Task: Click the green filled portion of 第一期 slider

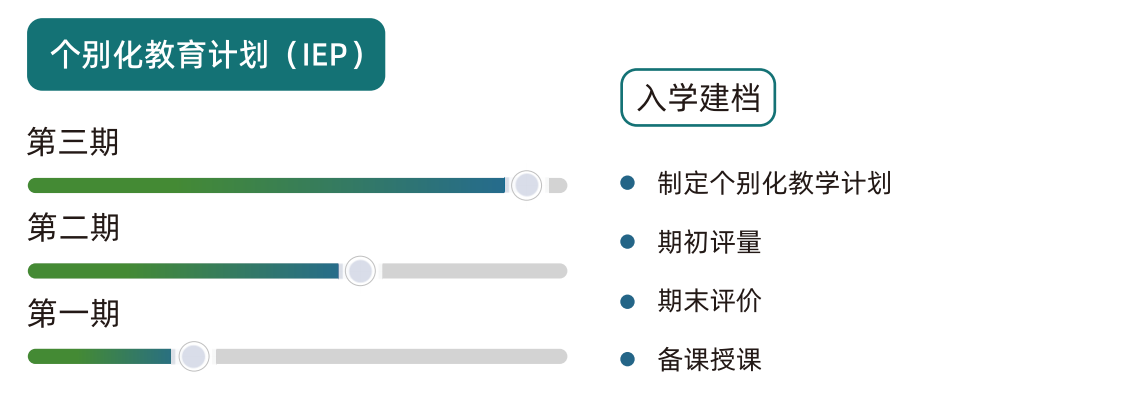Action: pyautogui.click(x=100, y=357)
